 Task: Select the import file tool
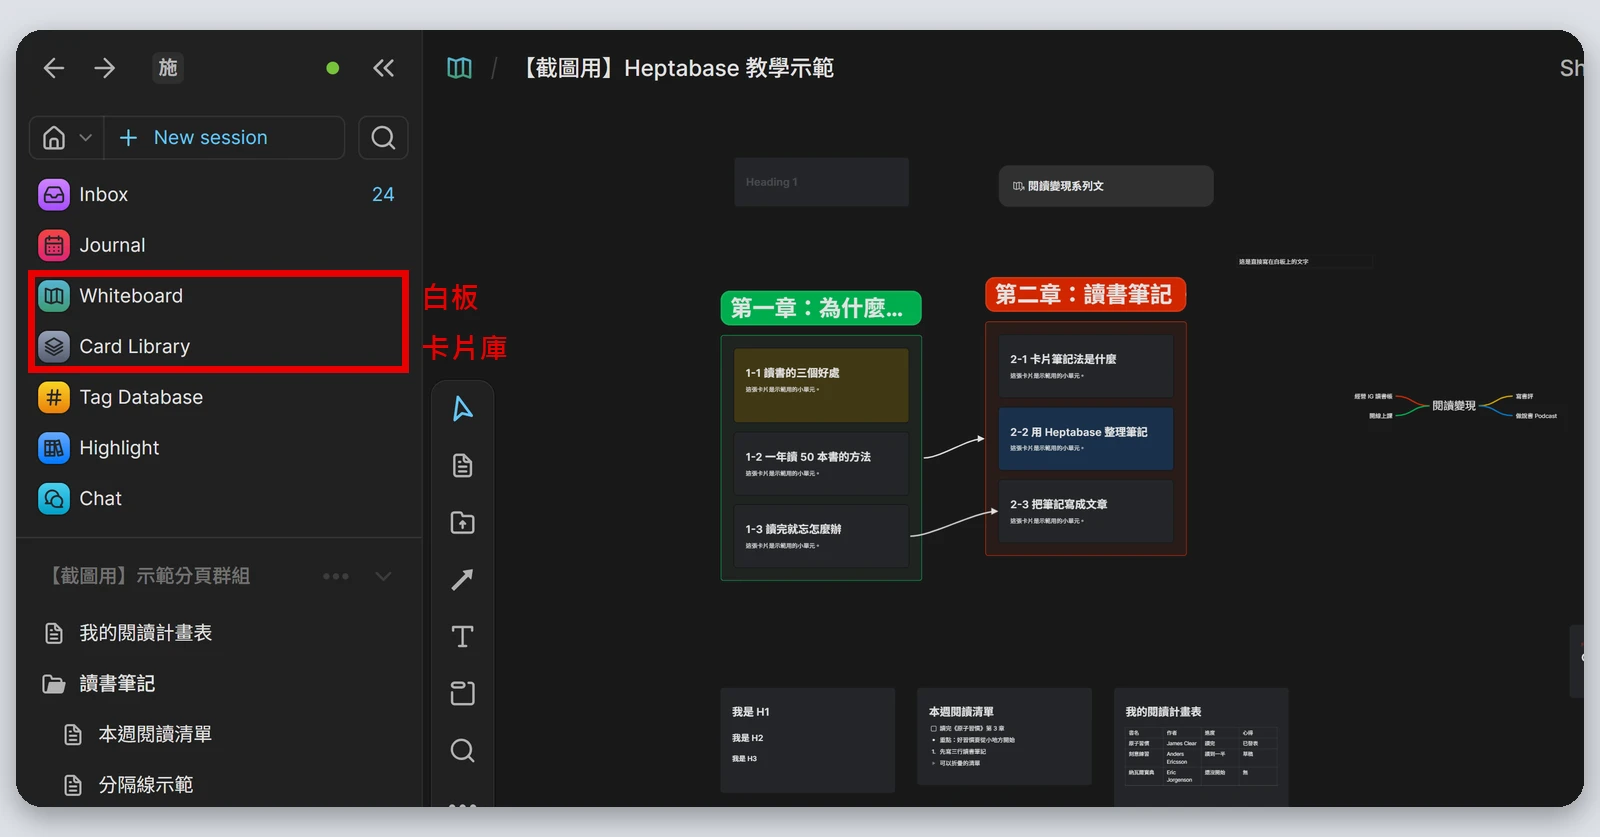[x=462, y=523]
